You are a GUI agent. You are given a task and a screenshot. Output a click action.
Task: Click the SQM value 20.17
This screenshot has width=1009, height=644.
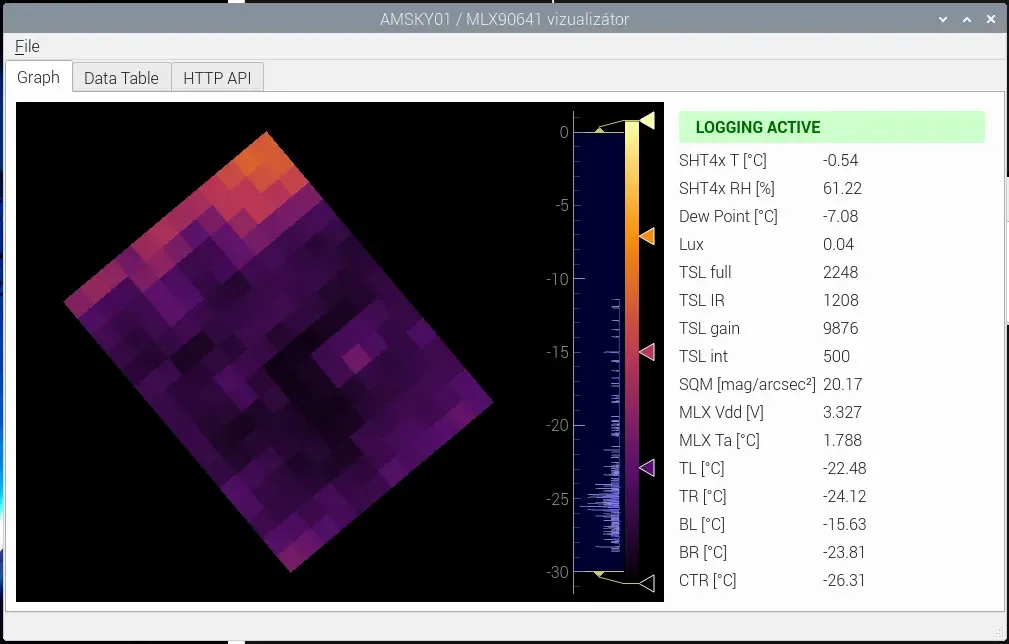(842, 384)
